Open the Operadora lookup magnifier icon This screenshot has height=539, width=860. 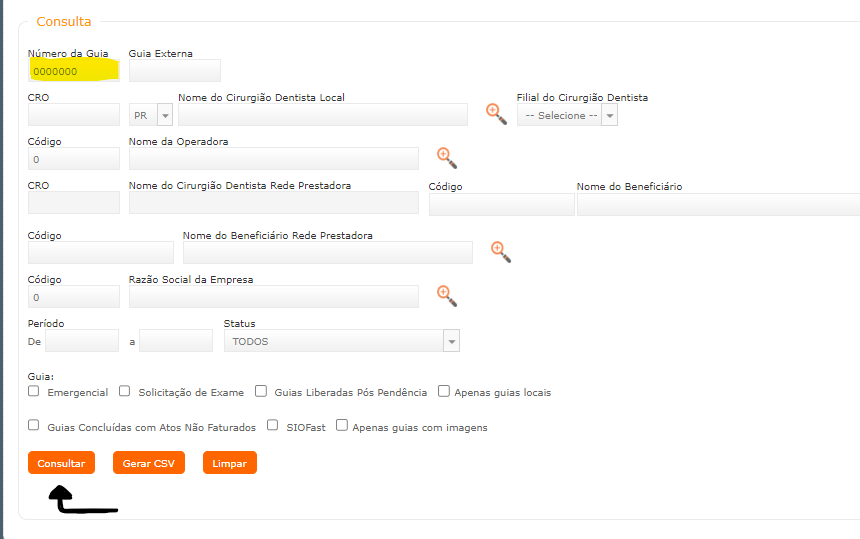click(x=446, y=157)
